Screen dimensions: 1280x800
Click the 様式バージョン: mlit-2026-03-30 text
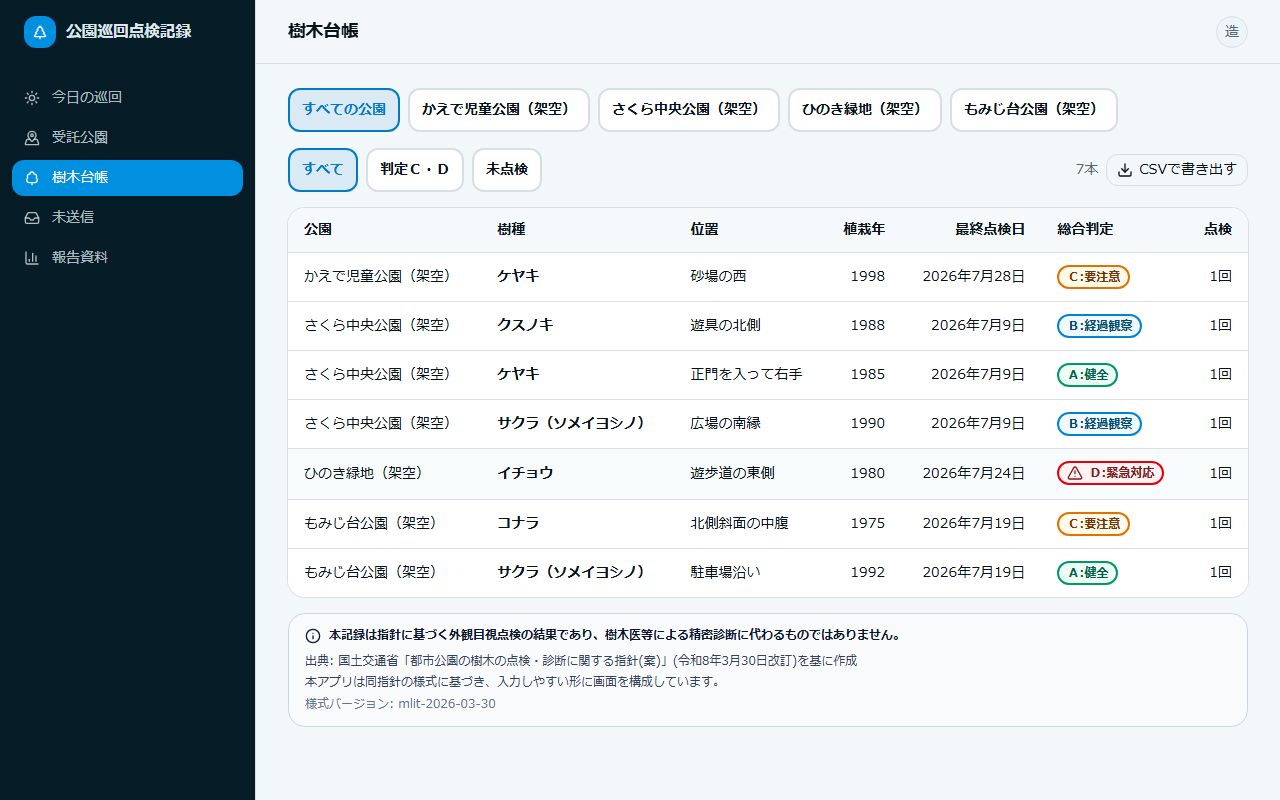click(400, 704)
